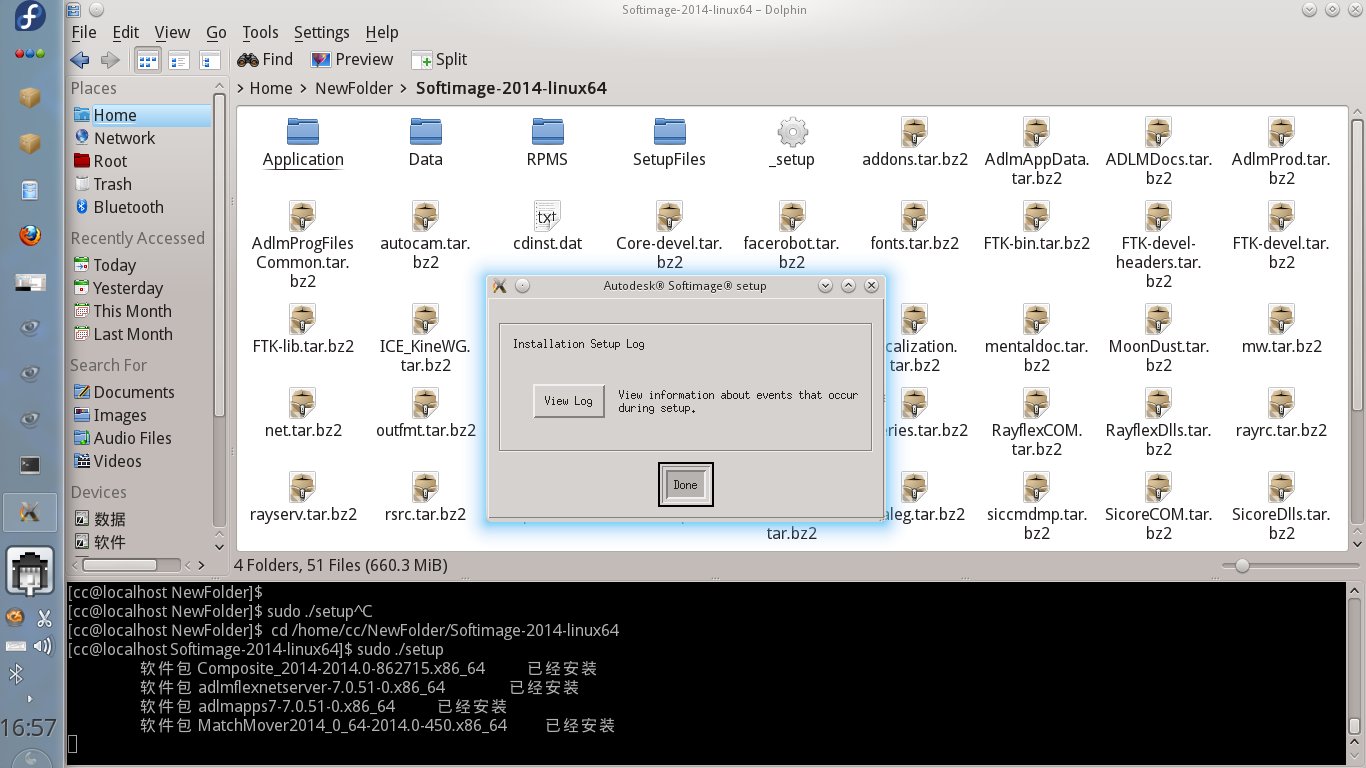Screen dimensions: 1366x768
Task: Select the _setup gear file icon
Action: (792, 132)
